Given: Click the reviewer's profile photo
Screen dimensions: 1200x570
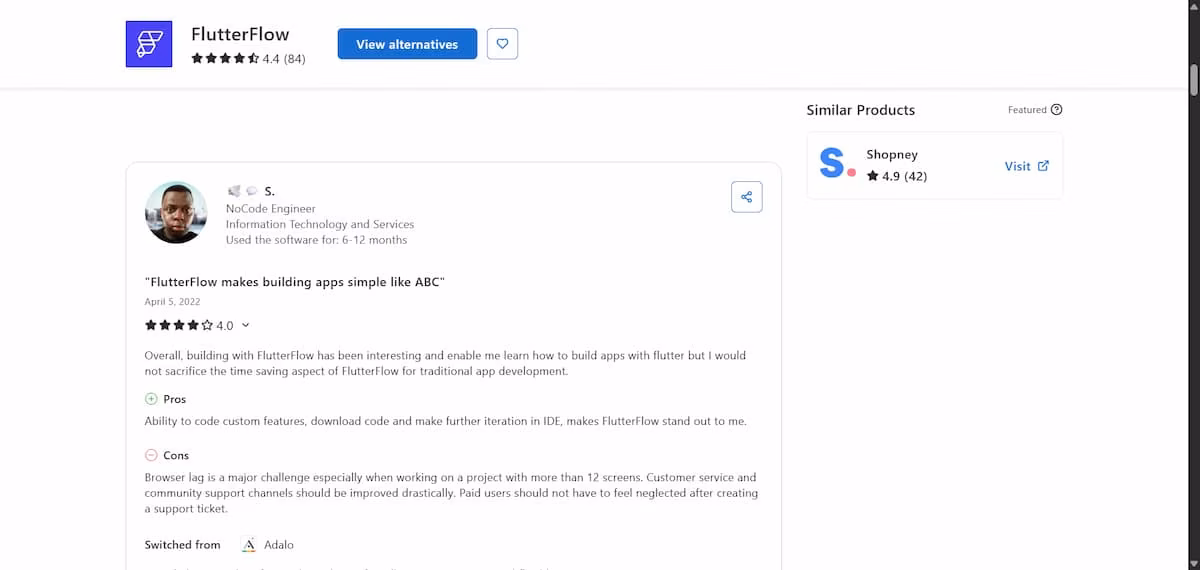Looking at the screenshot, I should [176, 212].
